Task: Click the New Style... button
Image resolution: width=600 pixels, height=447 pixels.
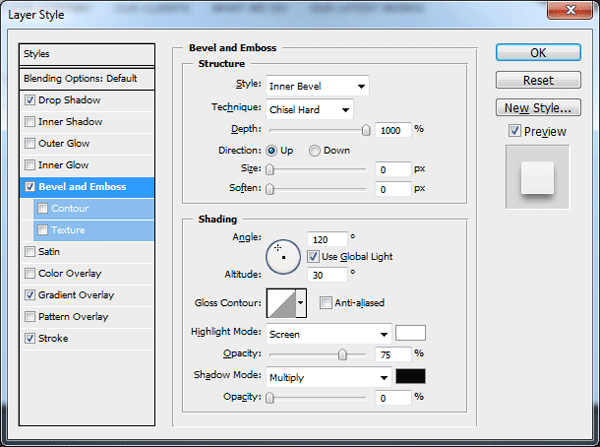Action: pos(538,108)
